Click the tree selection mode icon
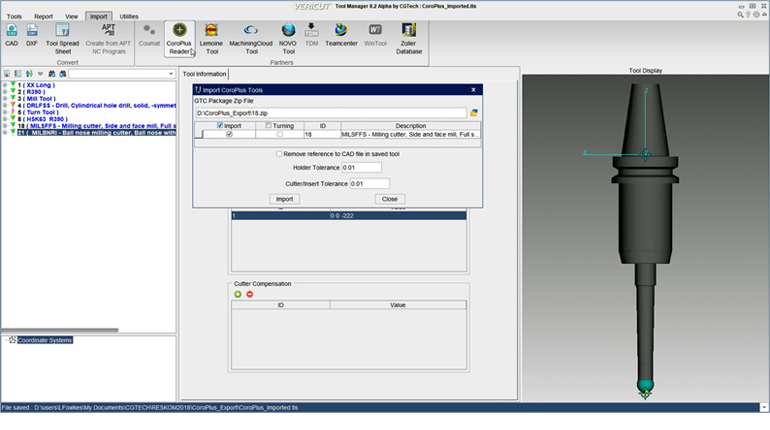770x430 pixels. (7, 74)
